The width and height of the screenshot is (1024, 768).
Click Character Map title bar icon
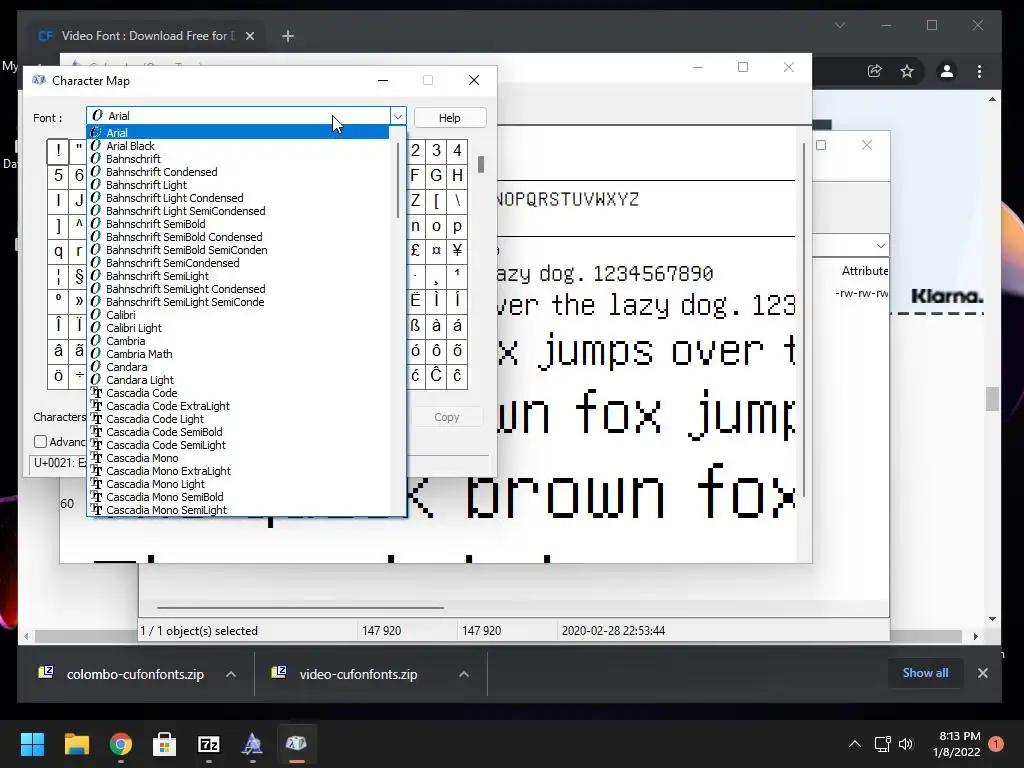pos(39,80)
